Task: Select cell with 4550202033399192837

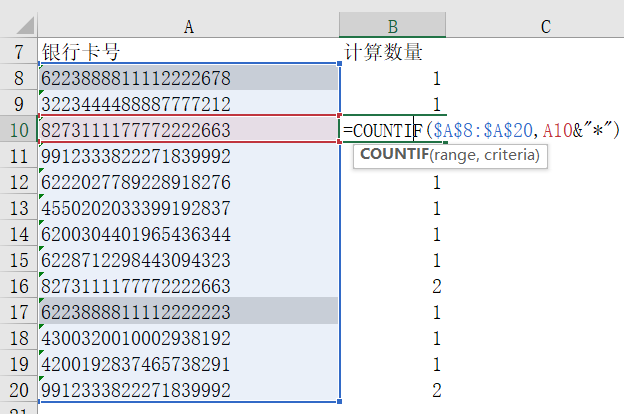Action: [x=189, y=207]
